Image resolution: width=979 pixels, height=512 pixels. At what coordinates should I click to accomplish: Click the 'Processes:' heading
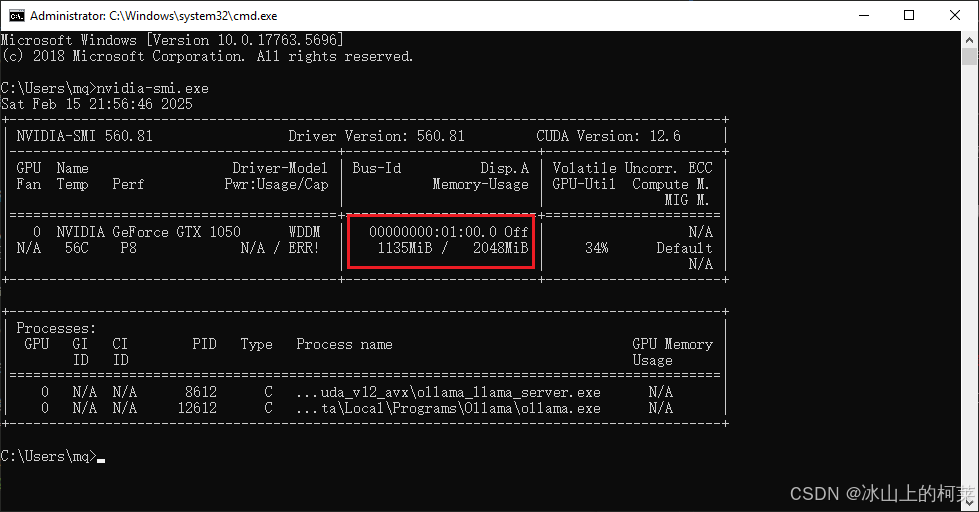click(56, 328)
